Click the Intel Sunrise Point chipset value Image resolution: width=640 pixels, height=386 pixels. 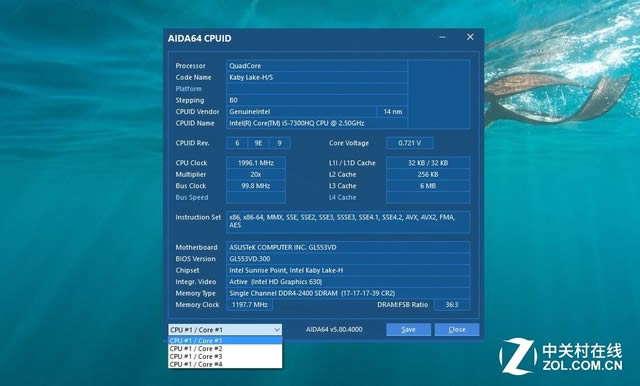(348, 270)
